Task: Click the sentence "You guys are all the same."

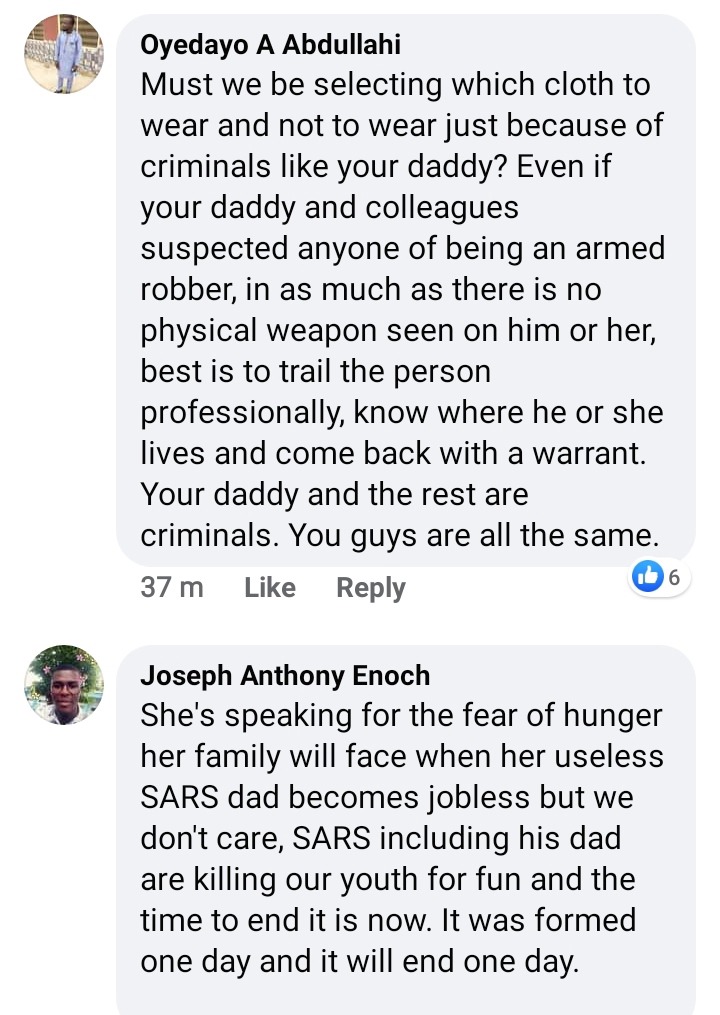Action: 474,535
